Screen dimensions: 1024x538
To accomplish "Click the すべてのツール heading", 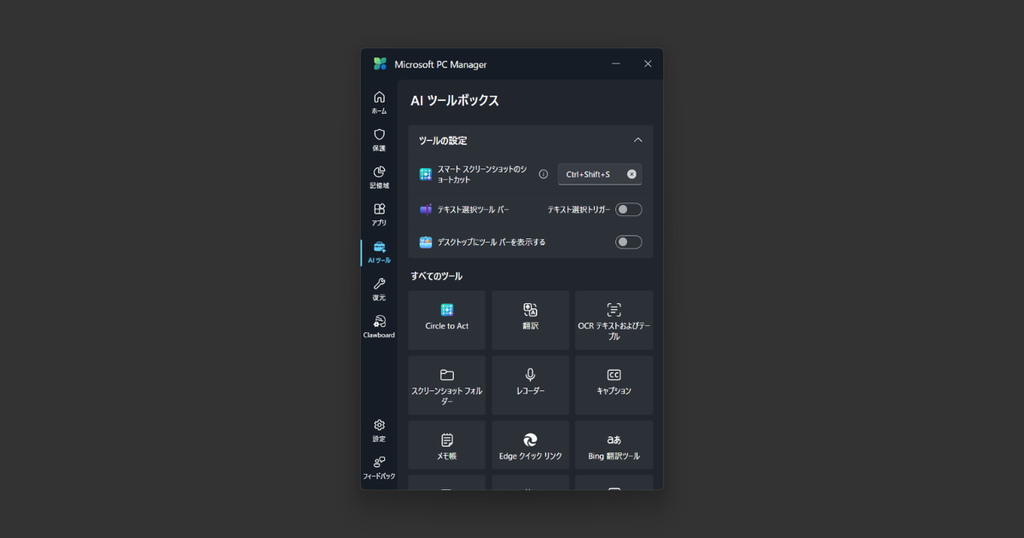I will [x=436, y=276].
